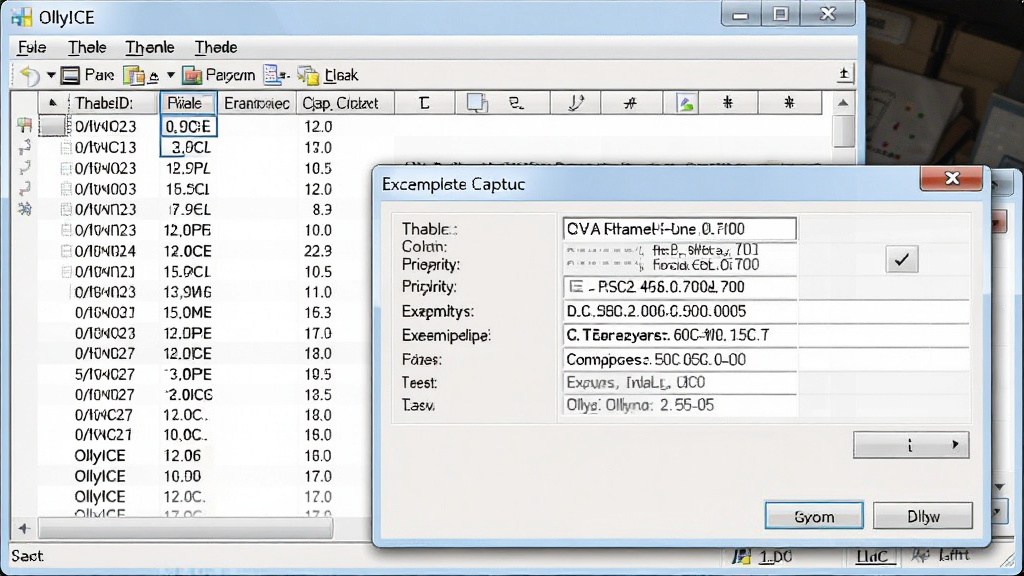This screenshot has height=576, width=1024.
Task: Click the Eleak toolbar item
Action: click(x=328, y=76)
